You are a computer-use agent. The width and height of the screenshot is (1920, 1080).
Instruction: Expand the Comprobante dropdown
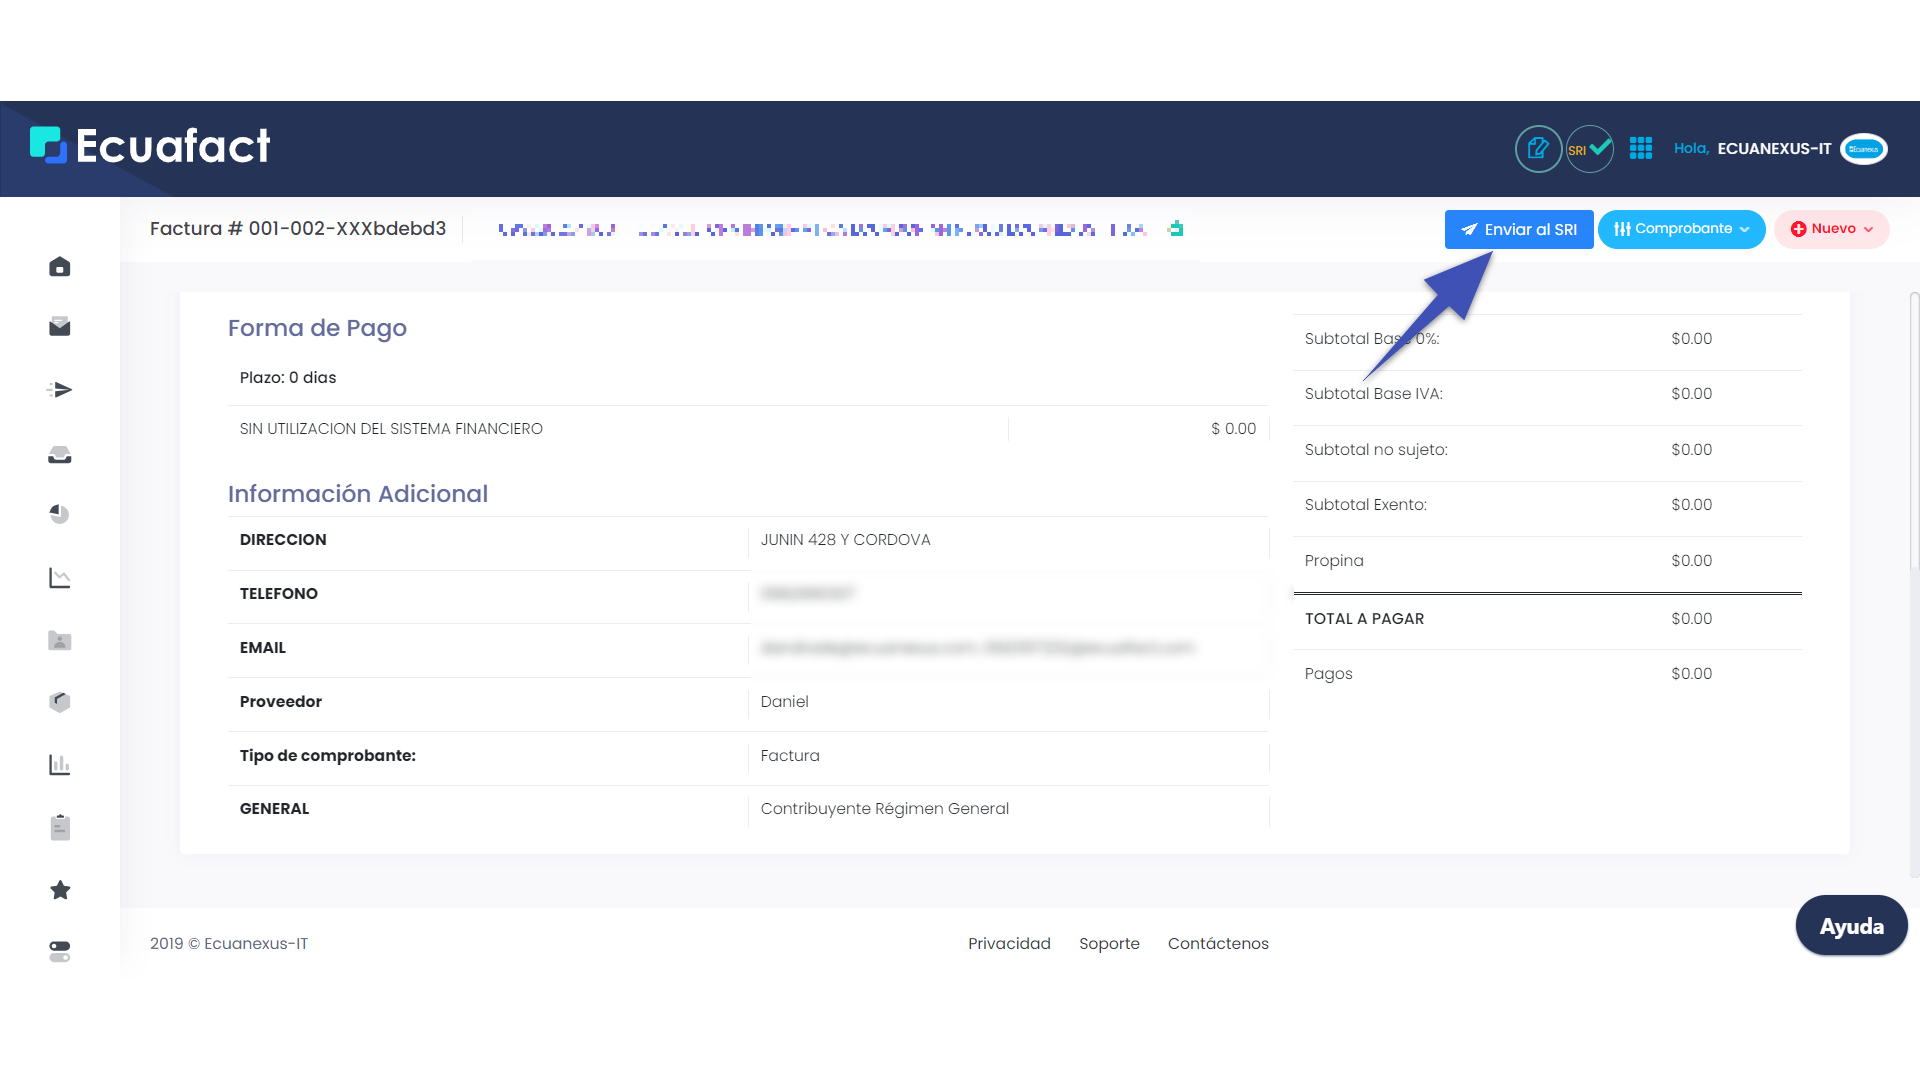(1681, 229)
